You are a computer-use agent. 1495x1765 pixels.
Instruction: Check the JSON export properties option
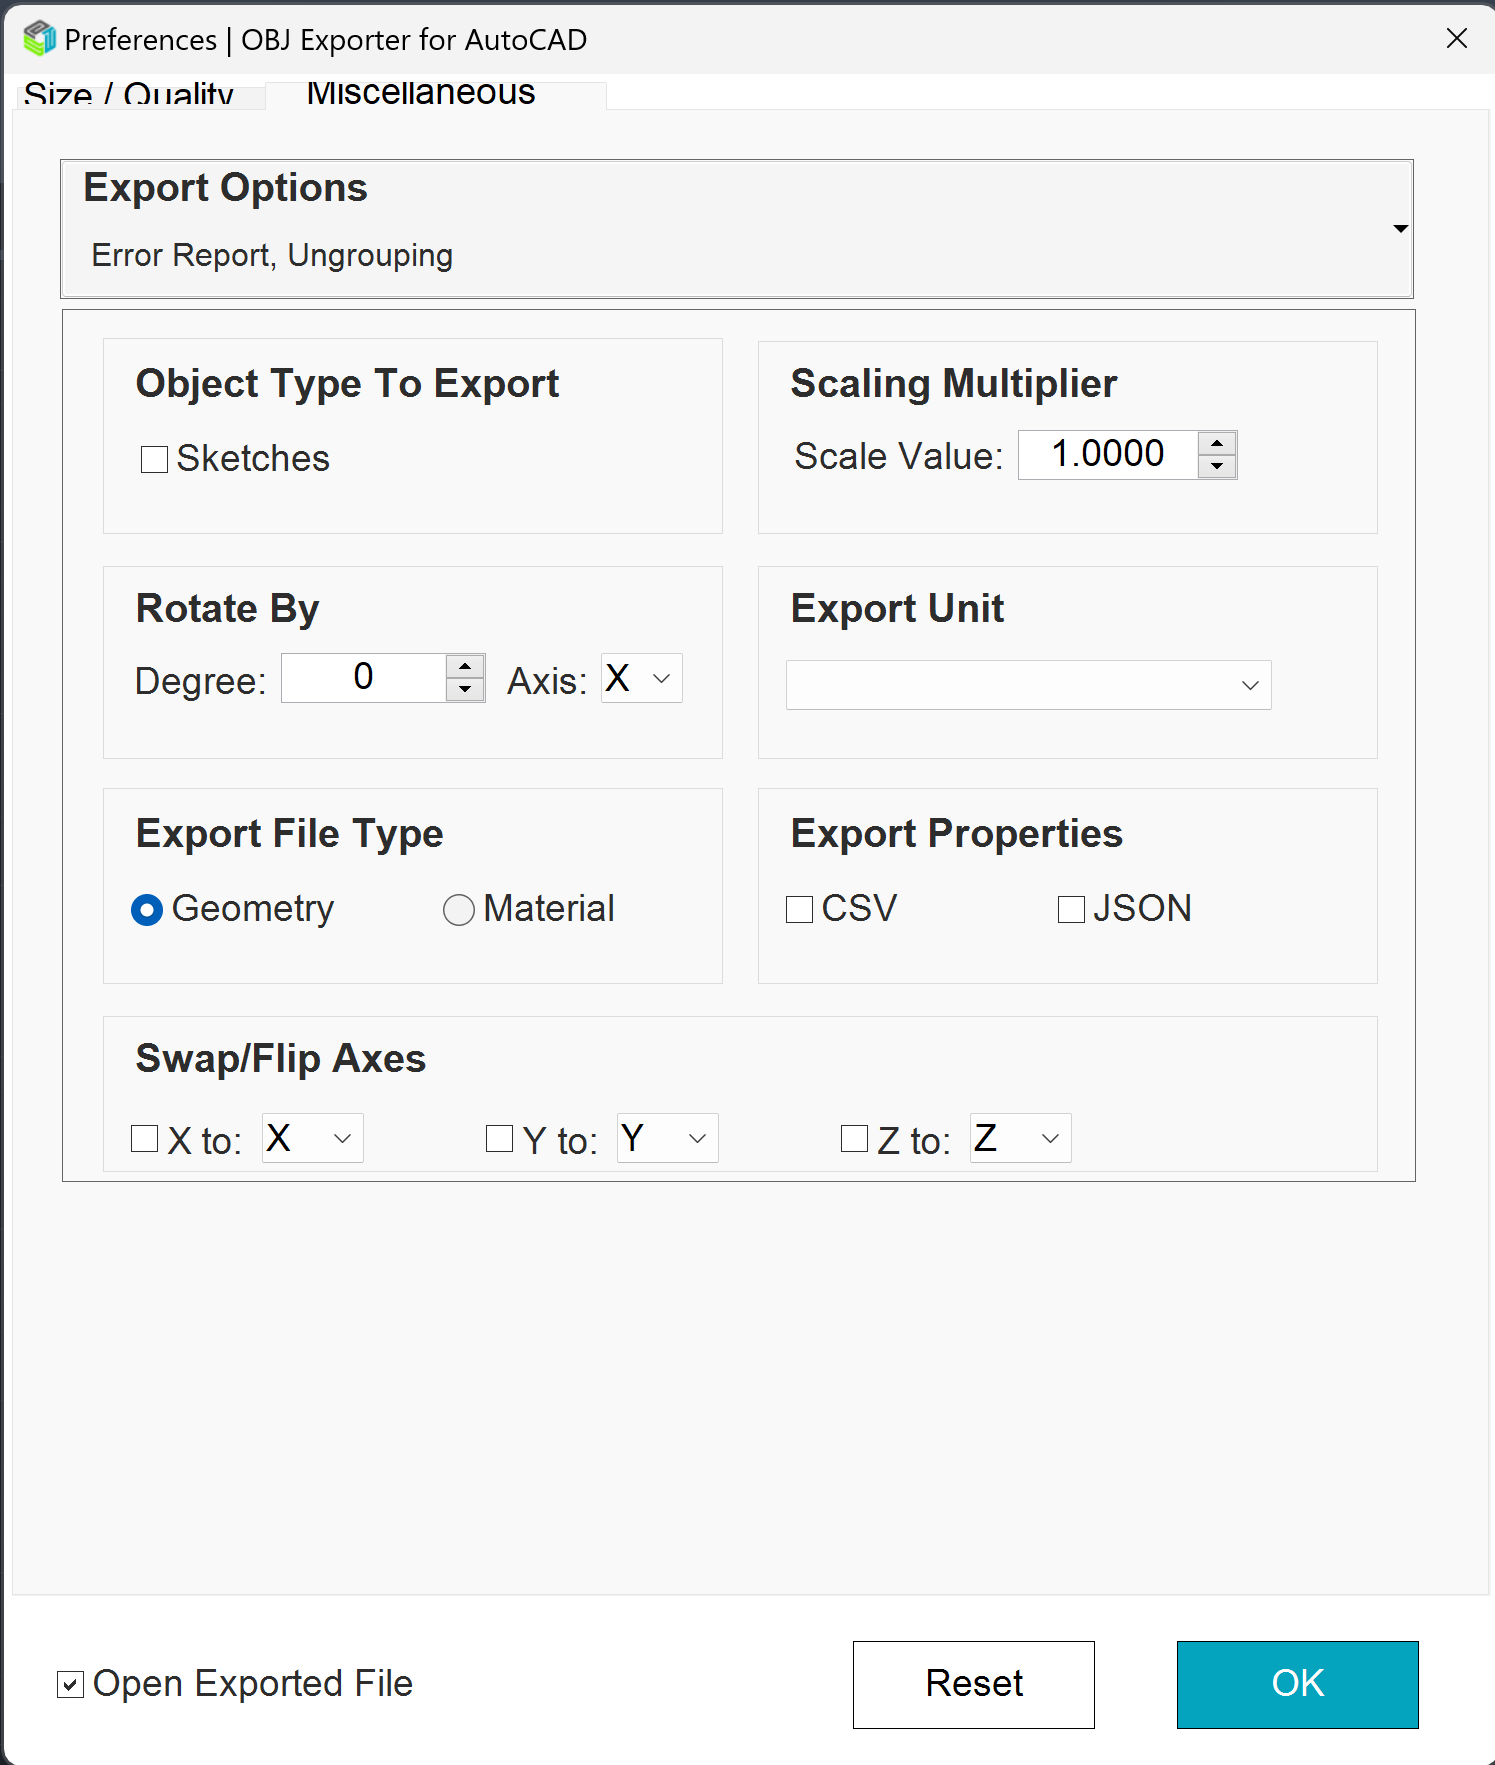[1071, 909]
